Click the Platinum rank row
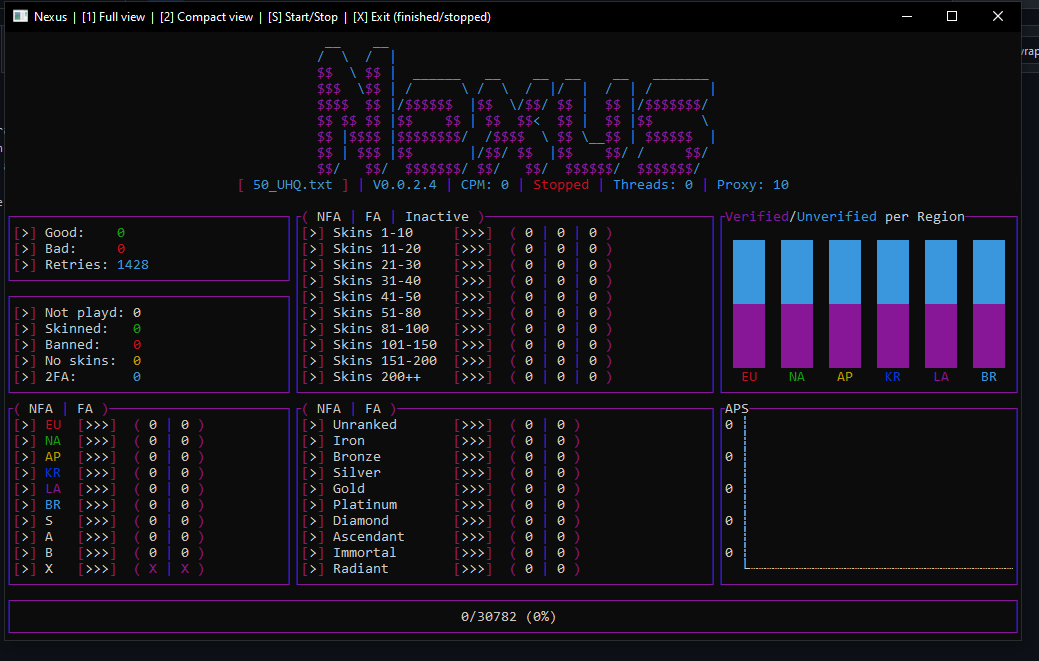This screenshot has height=661, width=1039. click(441, 505)
